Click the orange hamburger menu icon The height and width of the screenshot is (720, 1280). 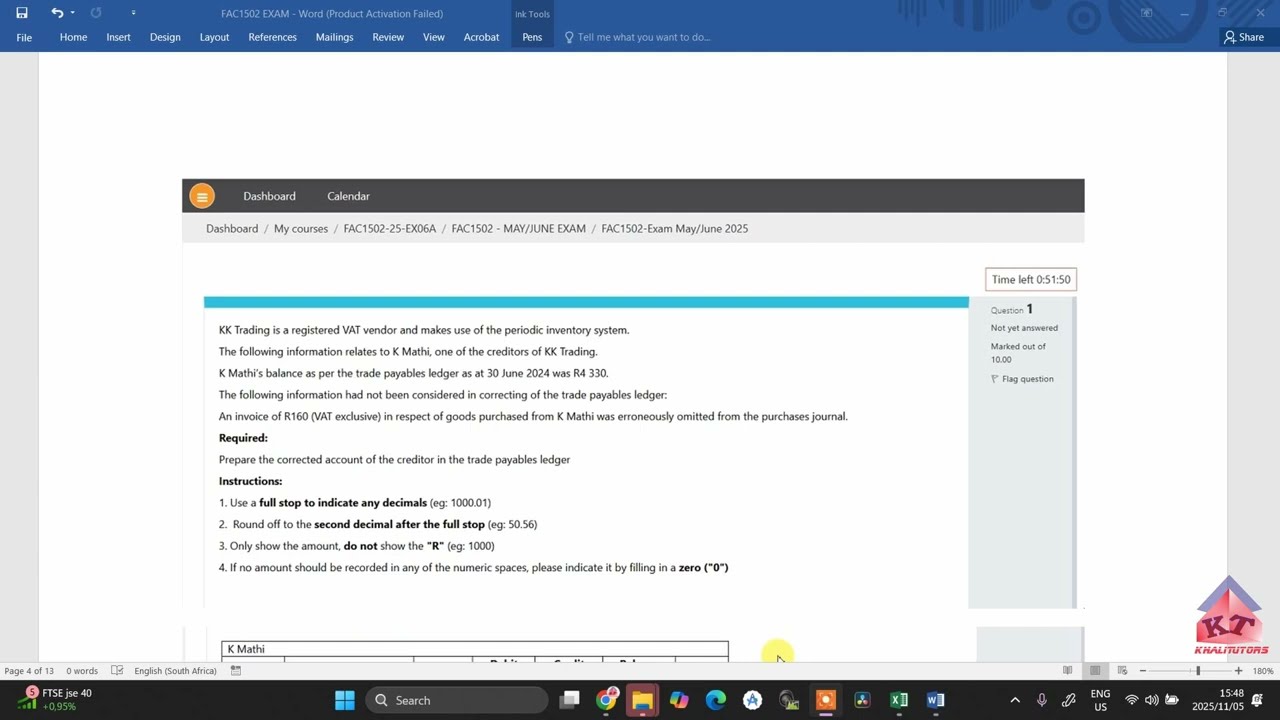click(202, 196)
